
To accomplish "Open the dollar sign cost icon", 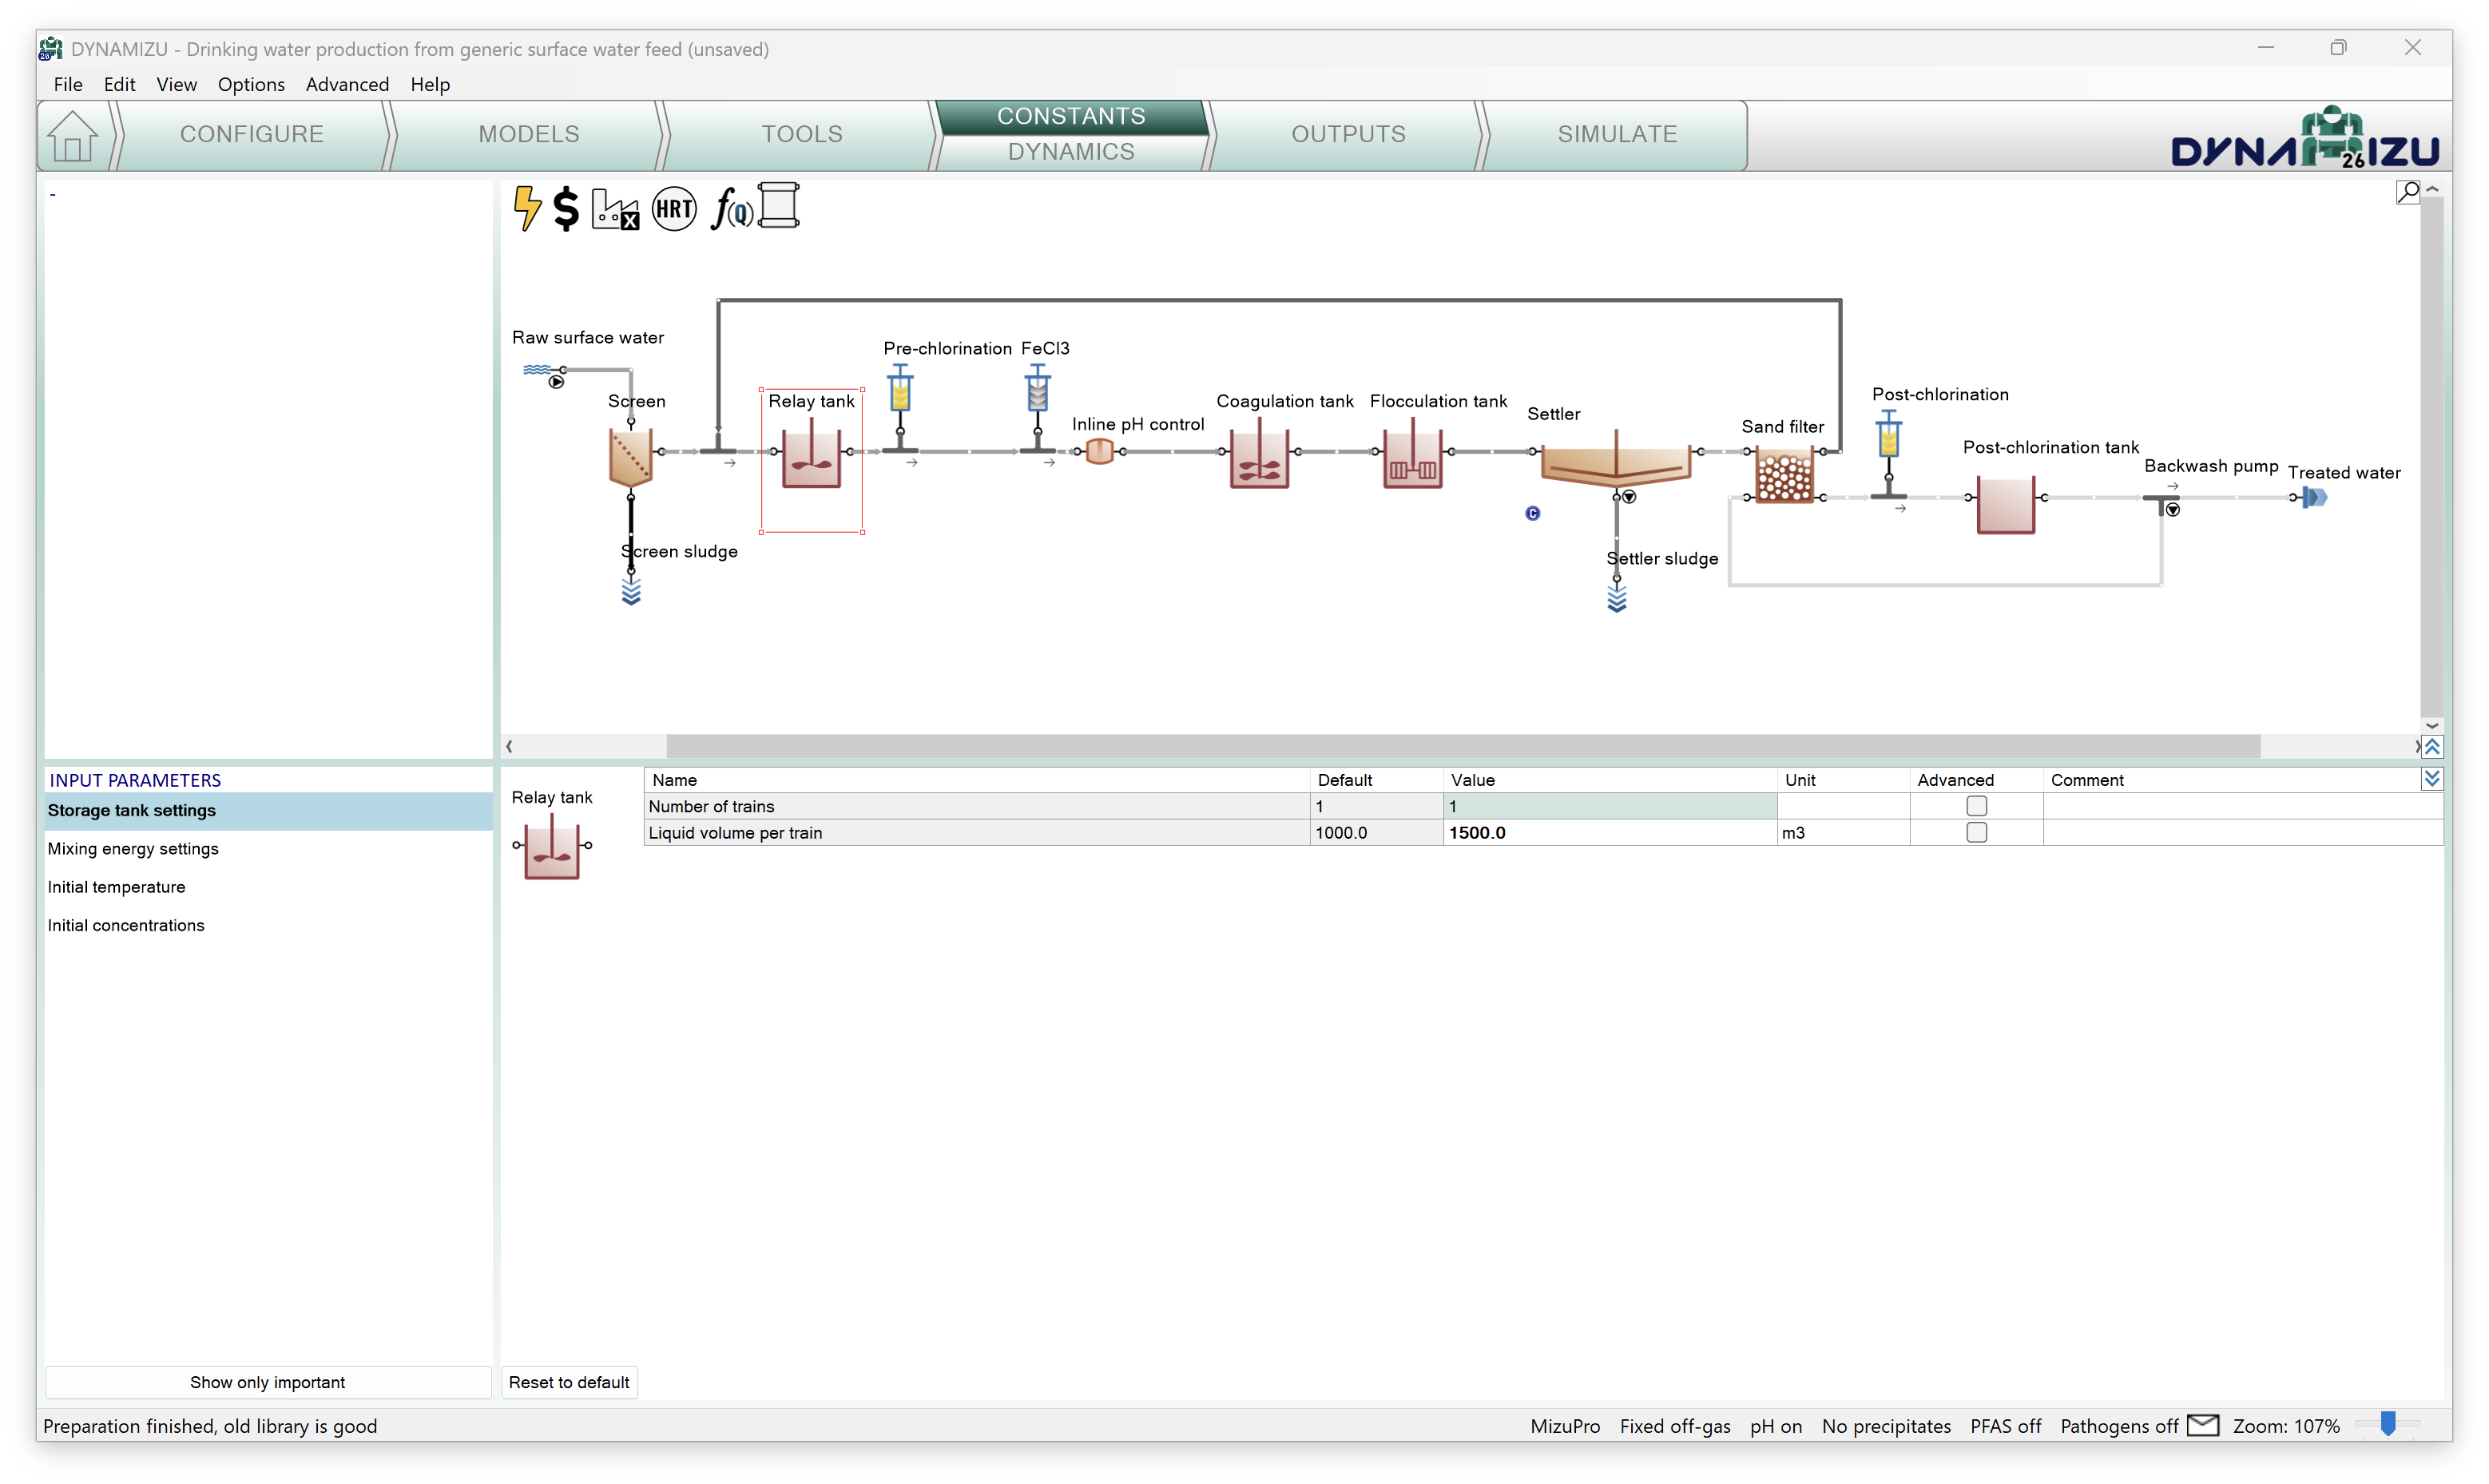I will (x=566, y=208).
